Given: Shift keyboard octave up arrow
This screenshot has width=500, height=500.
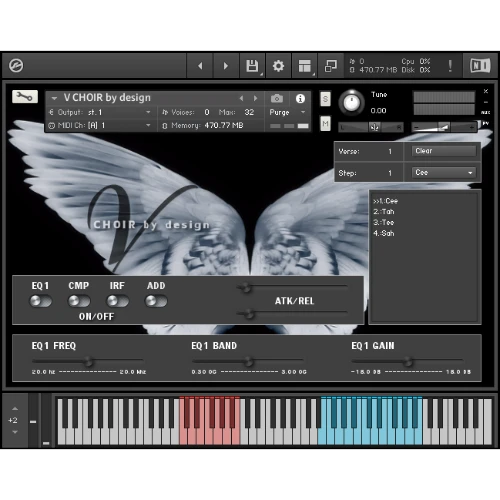Looking at the screenshot, I should point(15,409).
